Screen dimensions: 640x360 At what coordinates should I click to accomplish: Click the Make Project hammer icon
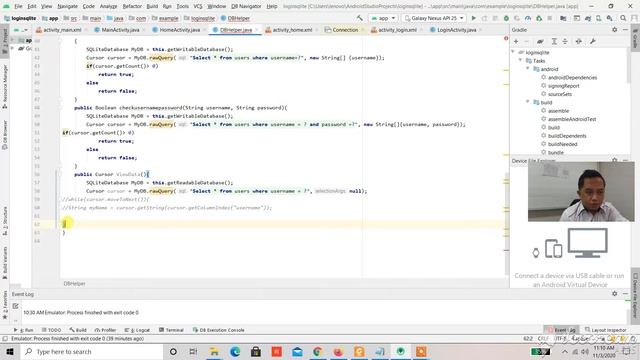pos(360,18)
